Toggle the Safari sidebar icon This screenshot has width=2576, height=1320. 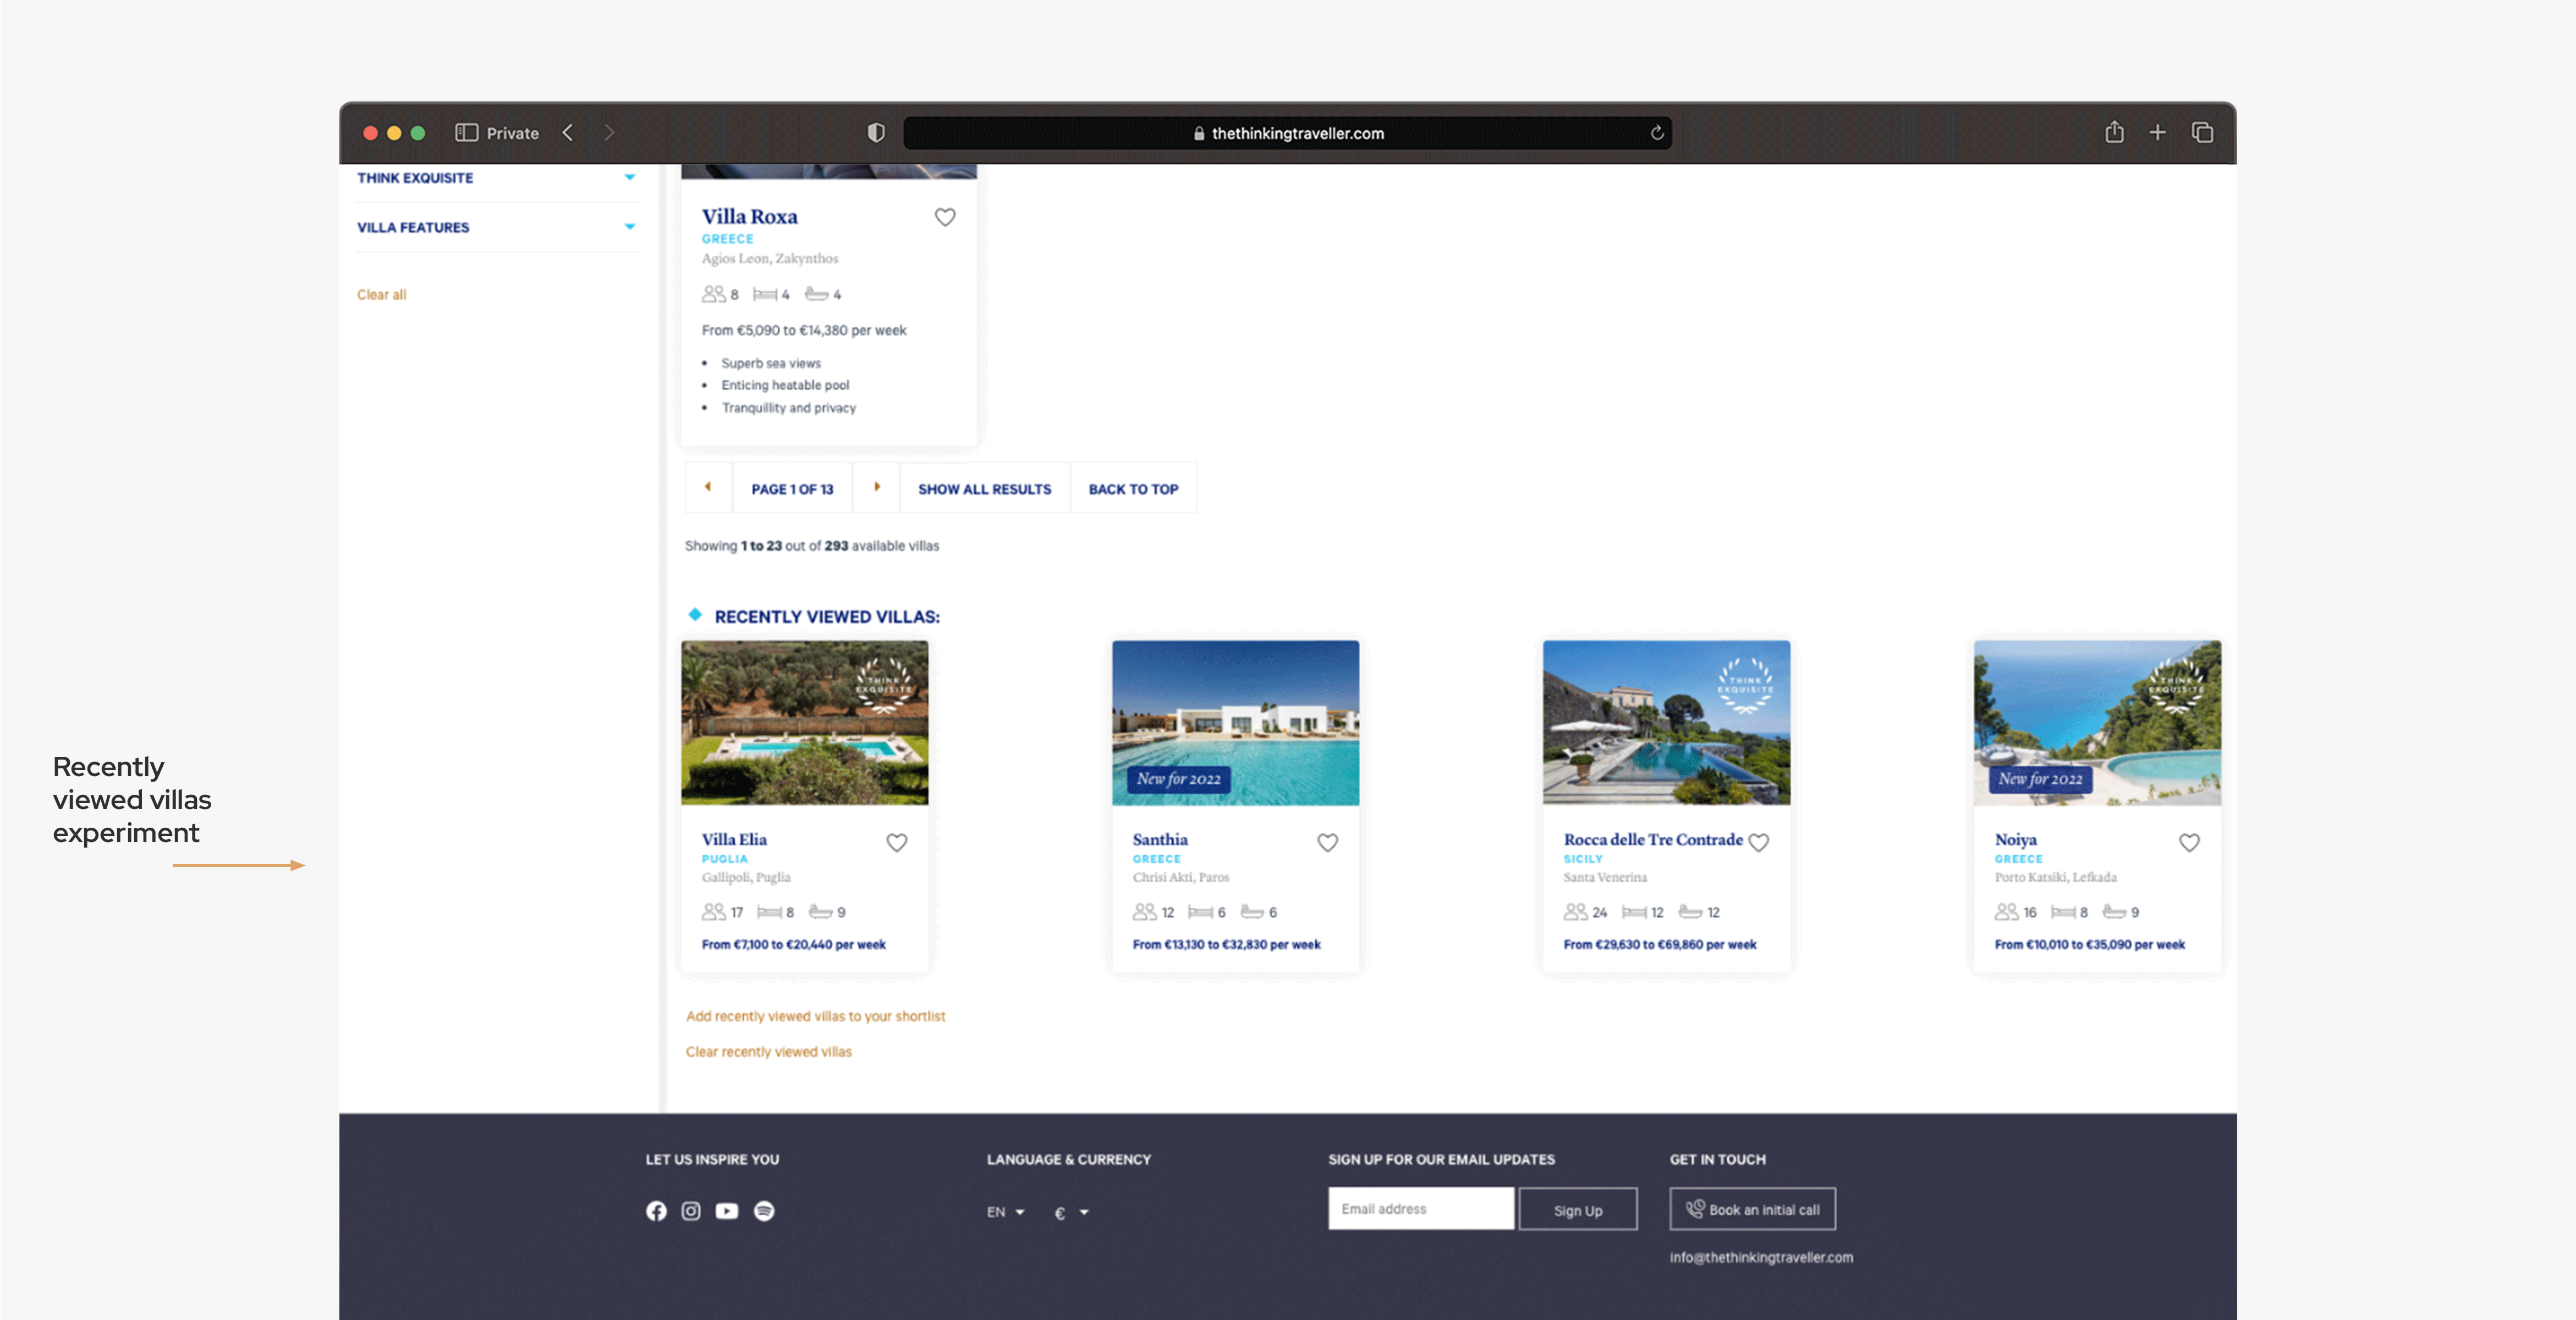click(x=466, y=132)
